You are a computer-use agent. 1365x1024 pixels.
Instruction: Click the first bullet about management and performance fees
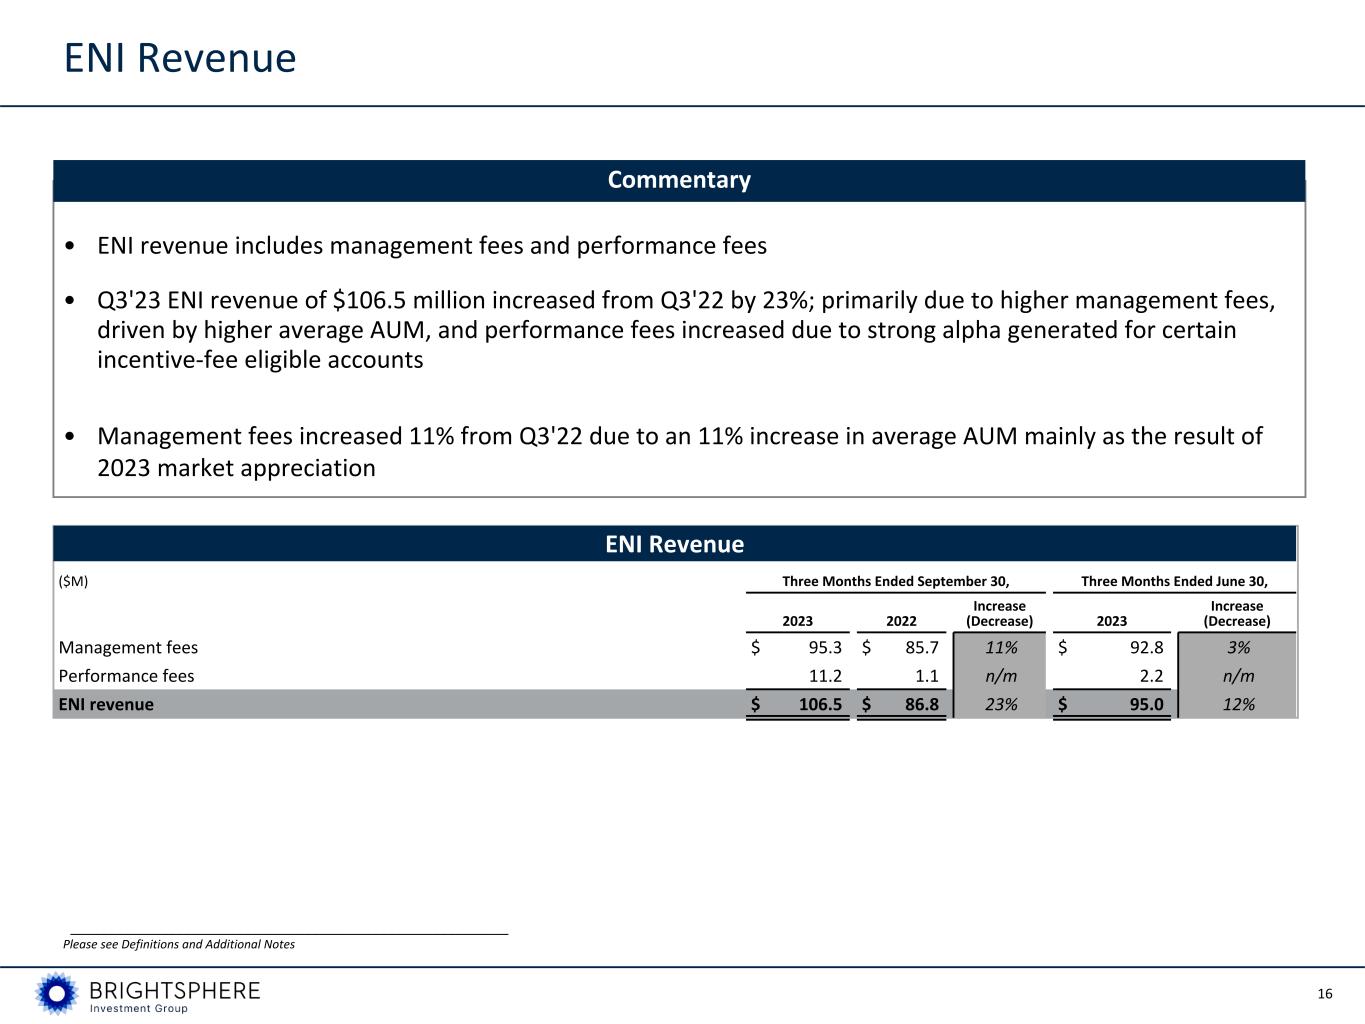pos(431,246)
